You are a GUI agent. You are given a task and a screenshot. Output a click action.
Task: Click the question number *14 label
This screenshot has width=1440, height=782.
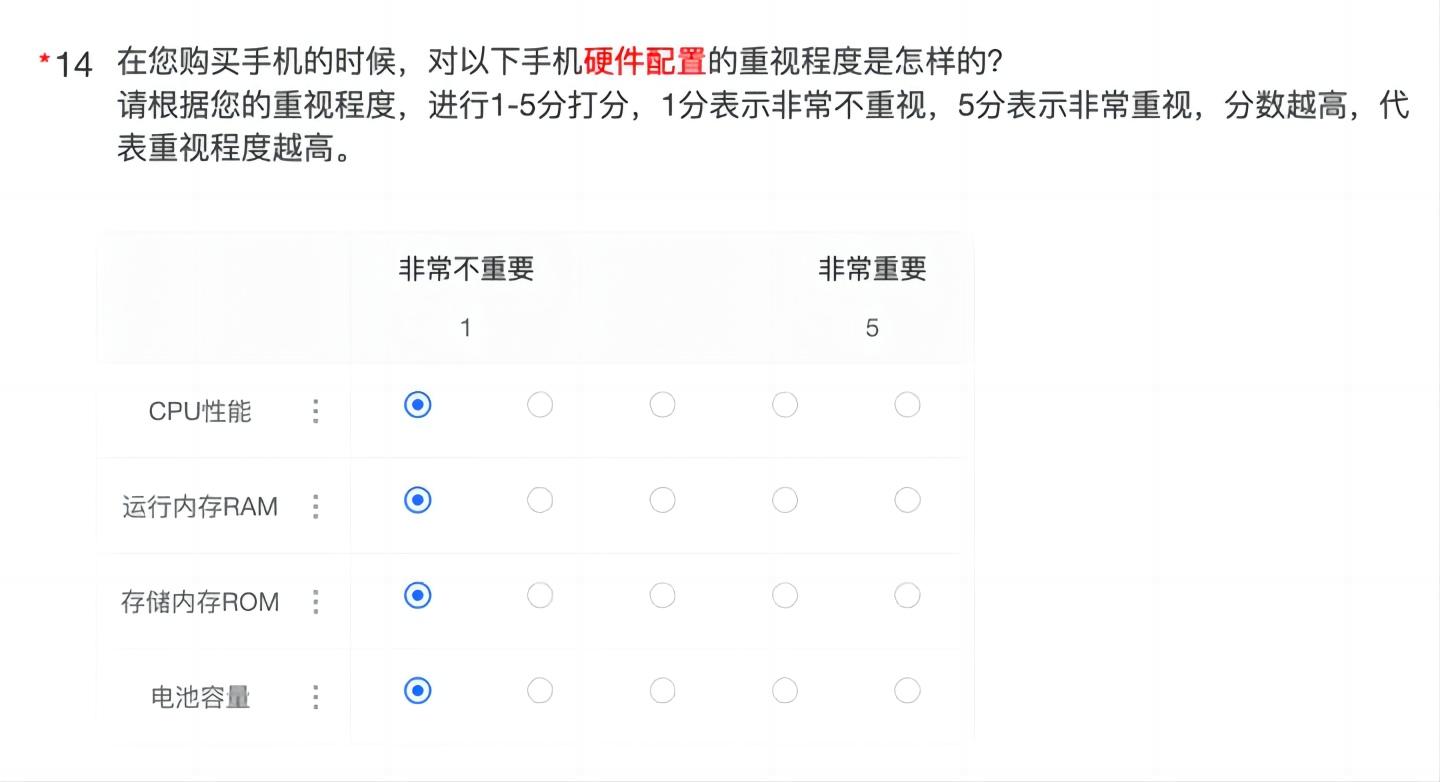pos(67,61)
